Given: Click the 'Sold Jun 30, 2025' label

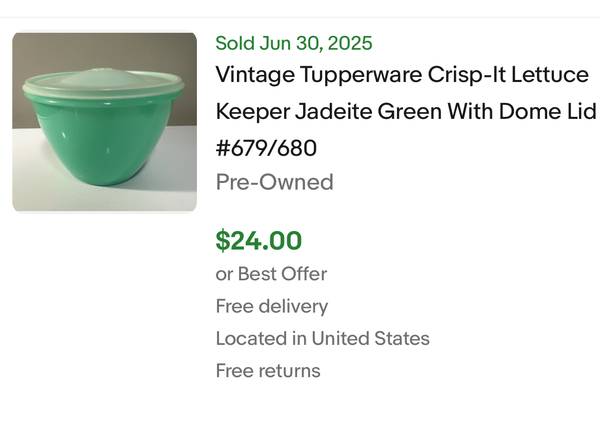Looking at the screenshot, I should [x=294, y=43].
